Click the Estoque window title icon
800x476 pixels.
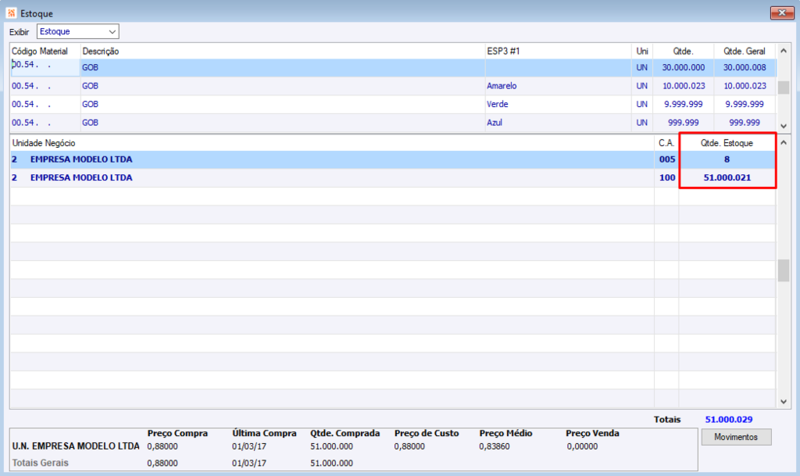(11, 13)
